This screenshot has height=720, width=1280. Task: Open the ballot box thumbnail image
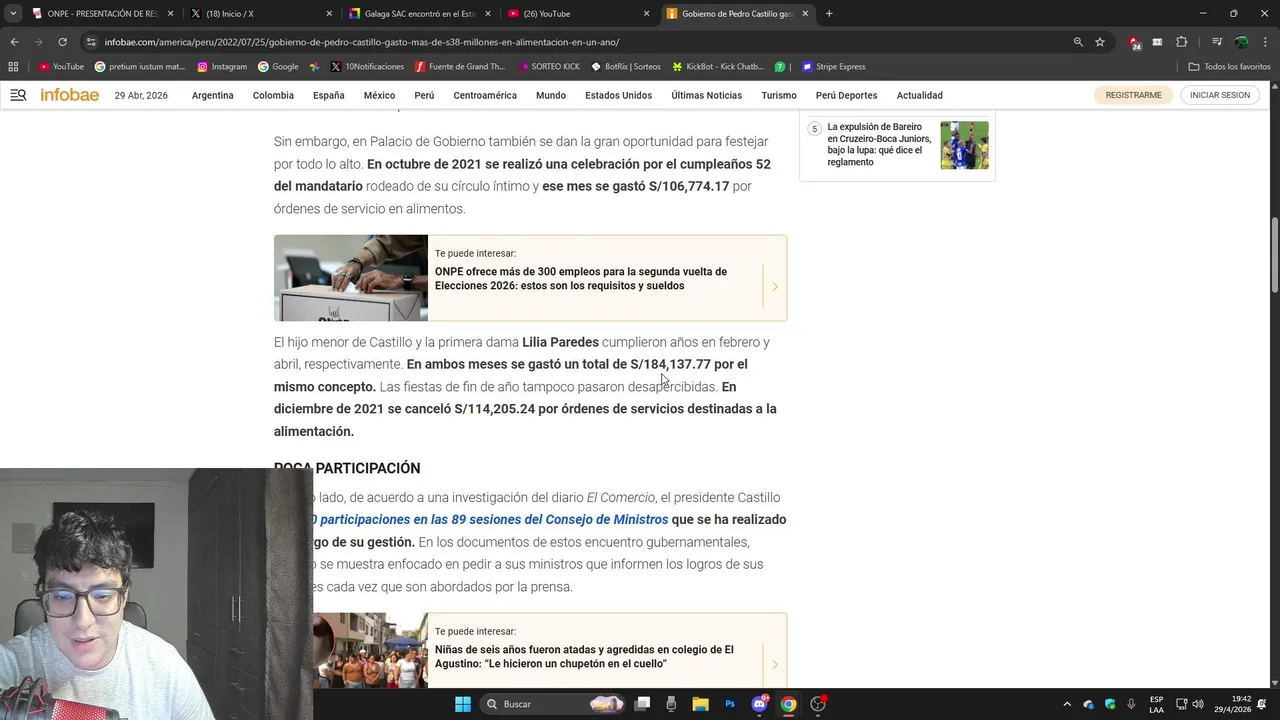point(351,278)
